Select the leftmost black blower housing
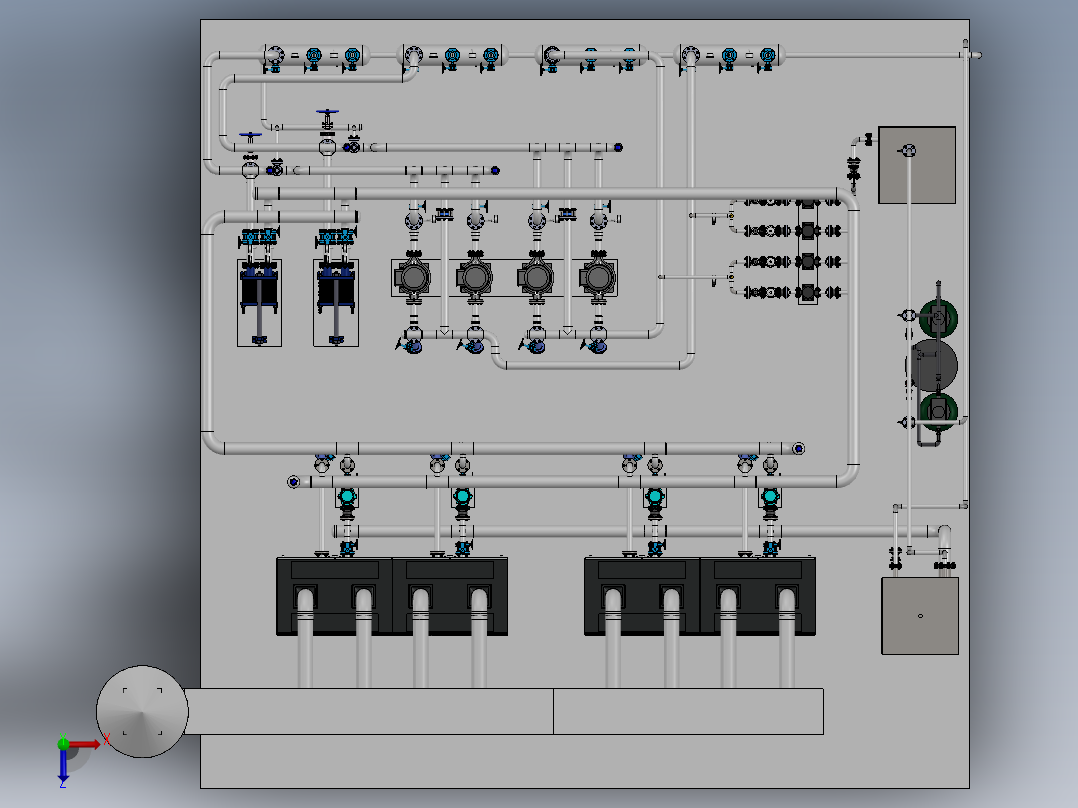Image resolution: width=1078 pixels, height=808 pixels. click(334, 596)
